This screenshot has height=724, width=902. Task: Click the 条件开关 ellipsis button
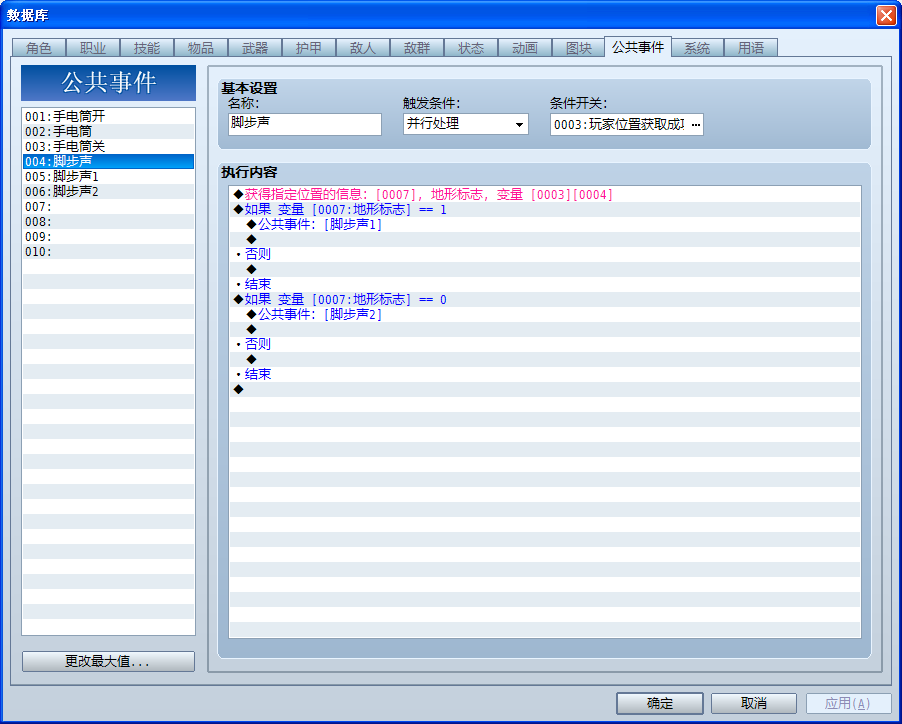(695, 125)
